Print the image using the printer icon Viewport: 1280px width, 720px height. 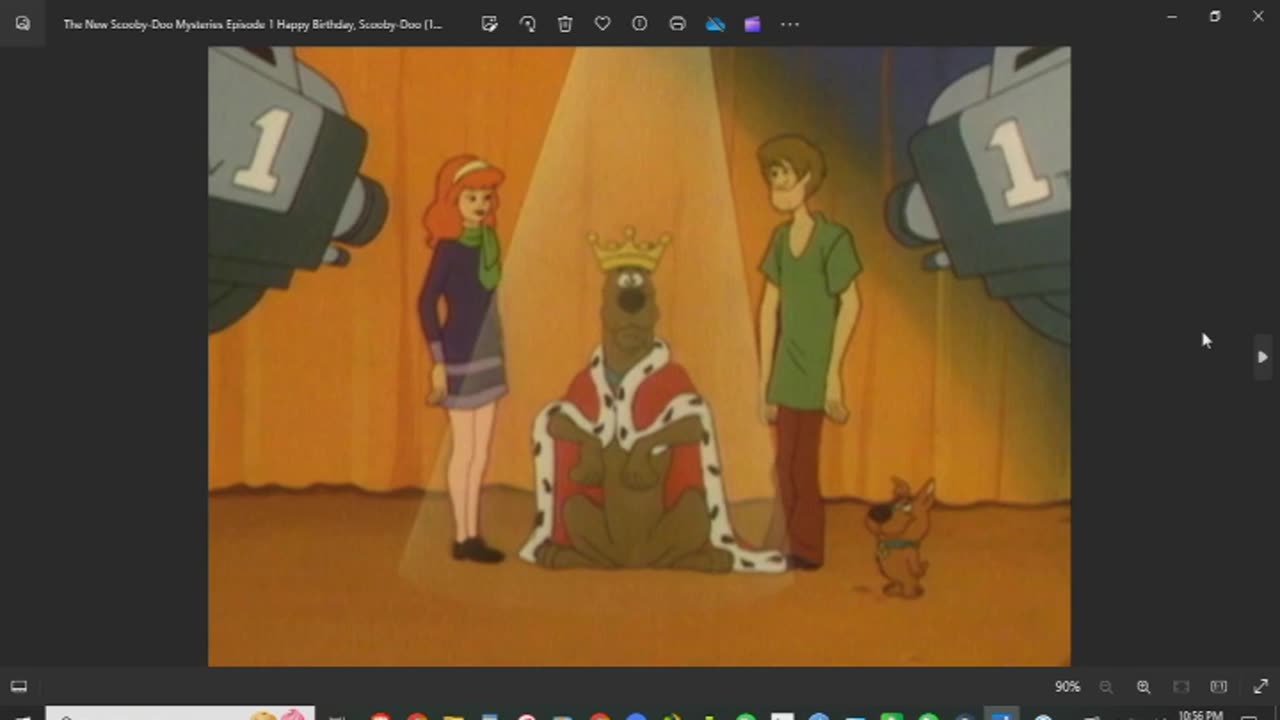coord(677,24)
